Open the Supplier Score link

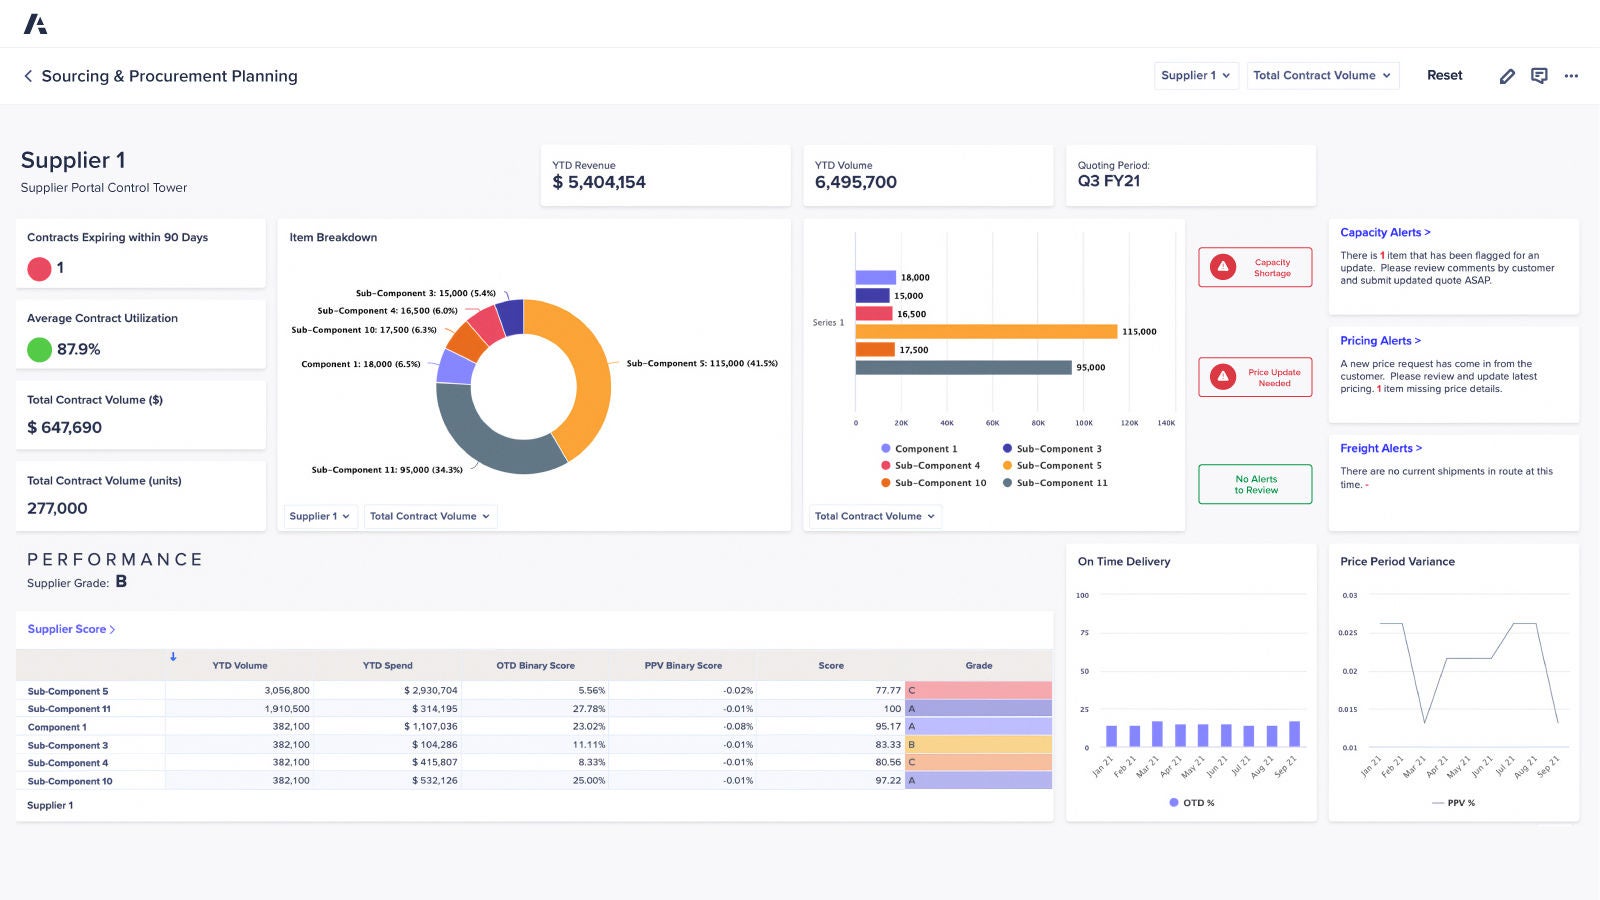click(70, 629)
